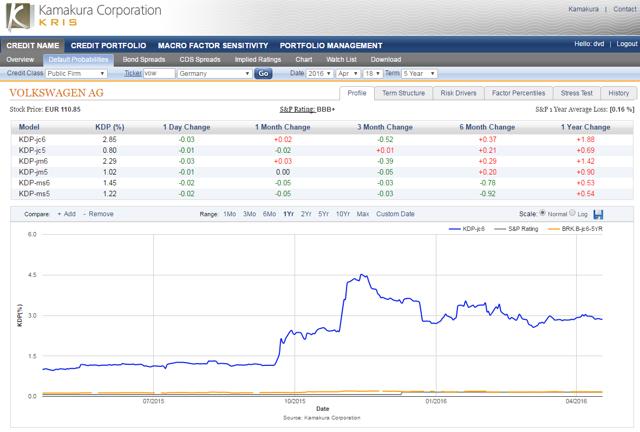The image size is (640, 432).
Task: Choose Custom Date range
Action: click(395, 214)
